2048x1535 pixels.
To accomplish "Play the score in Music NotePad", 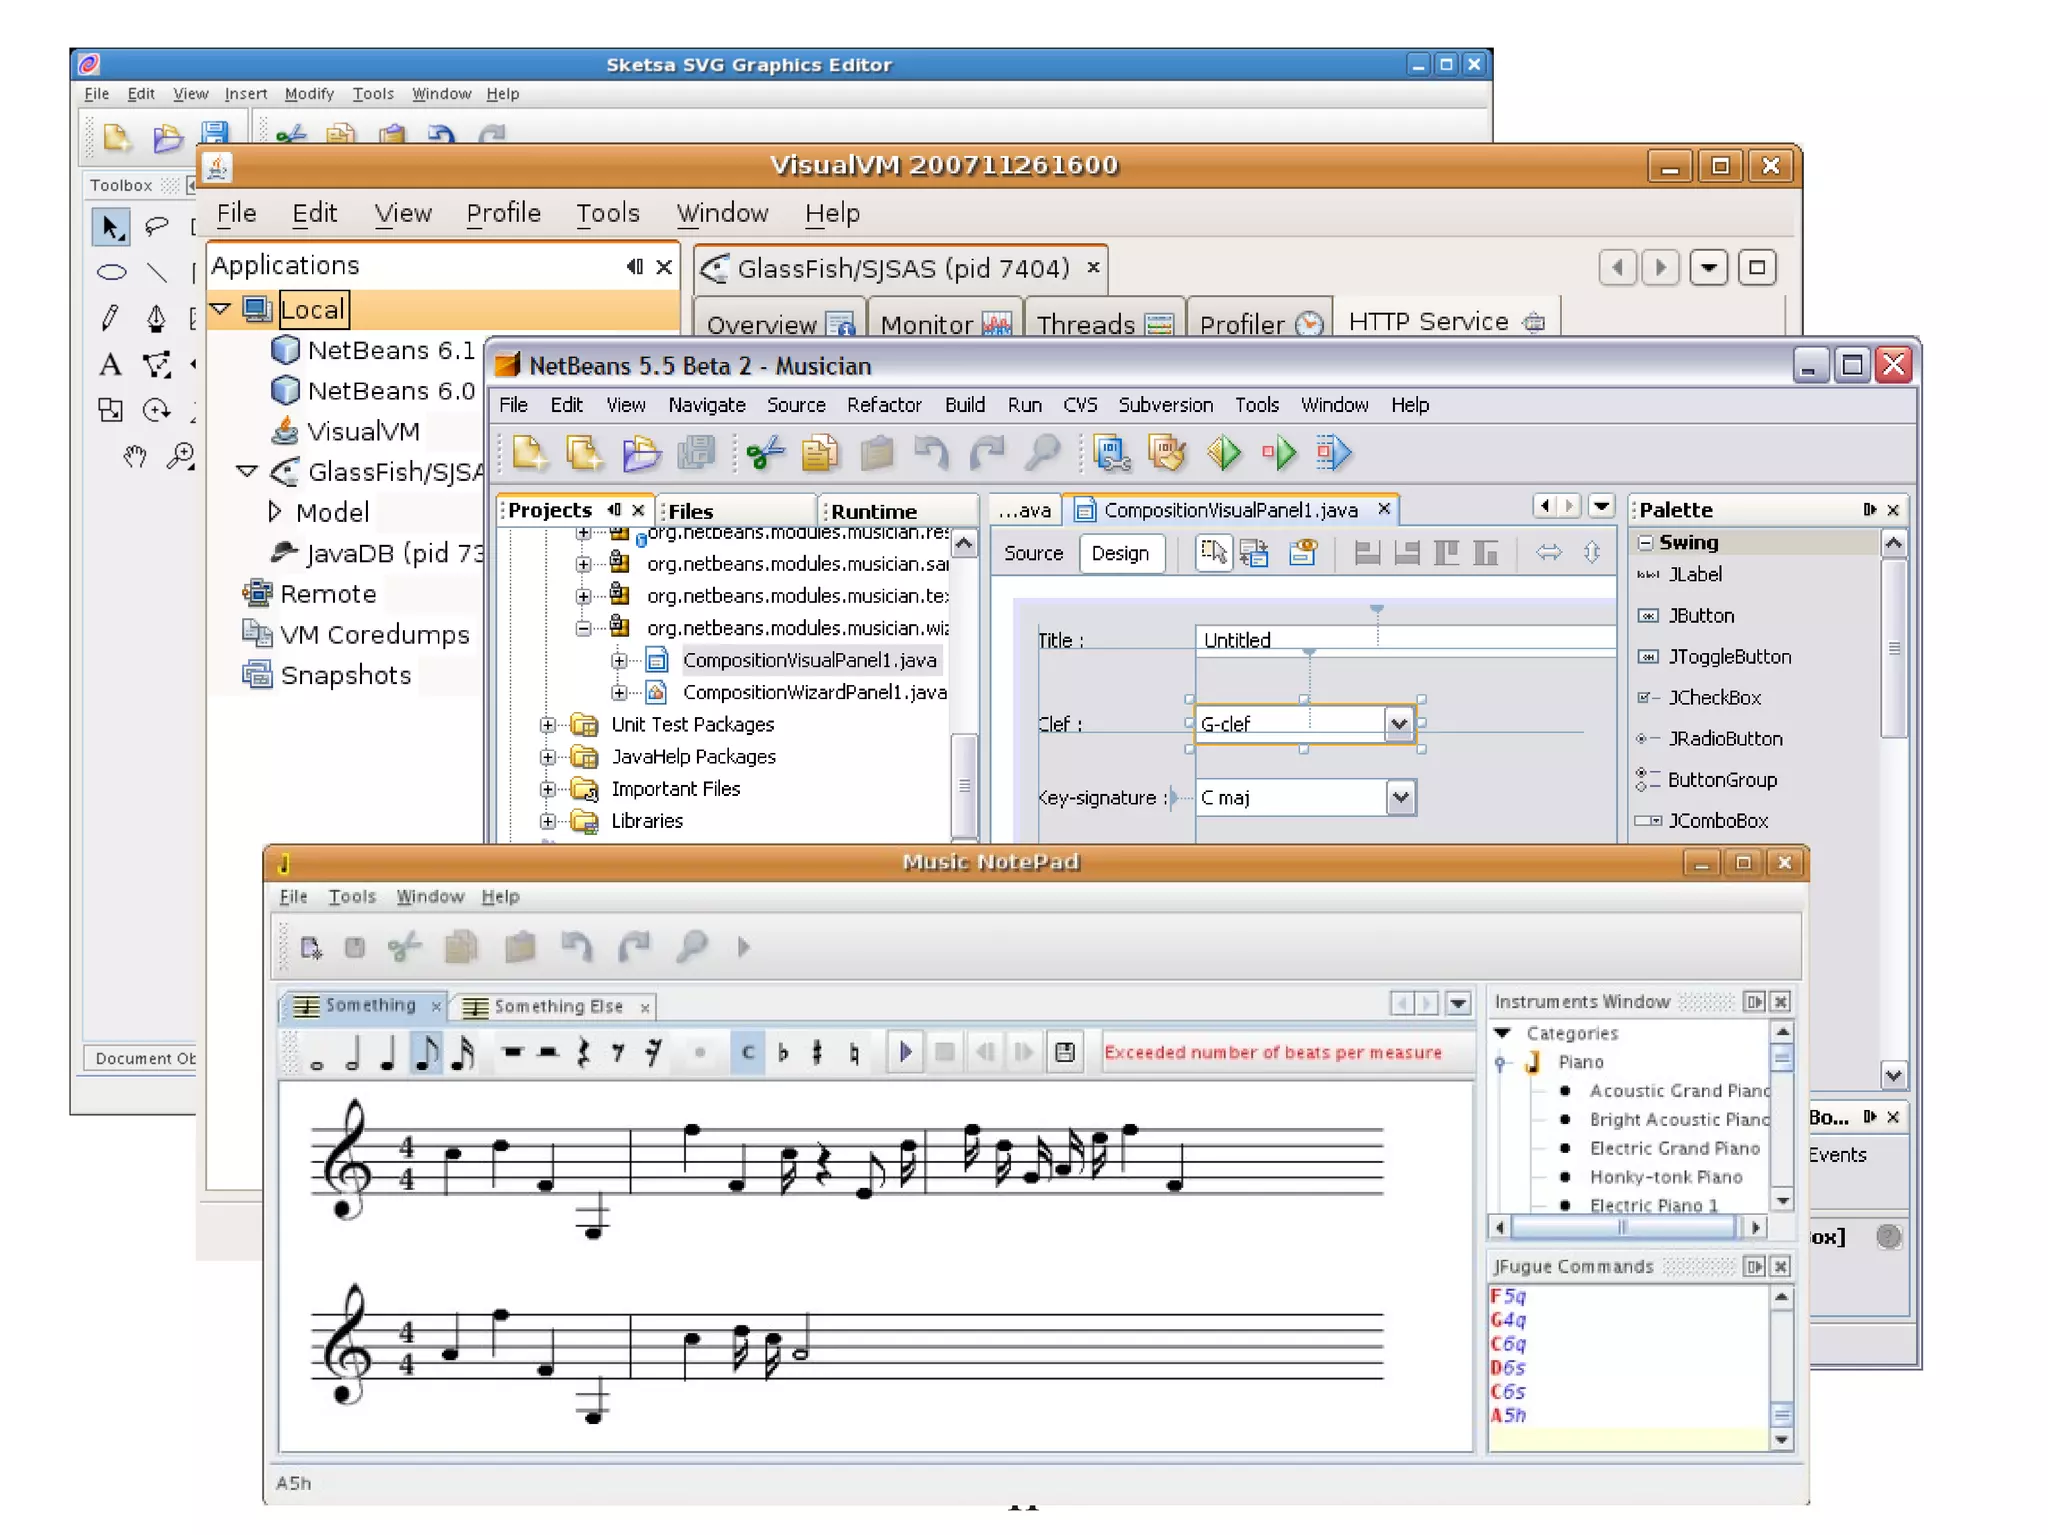I will tap(905, 1052).
